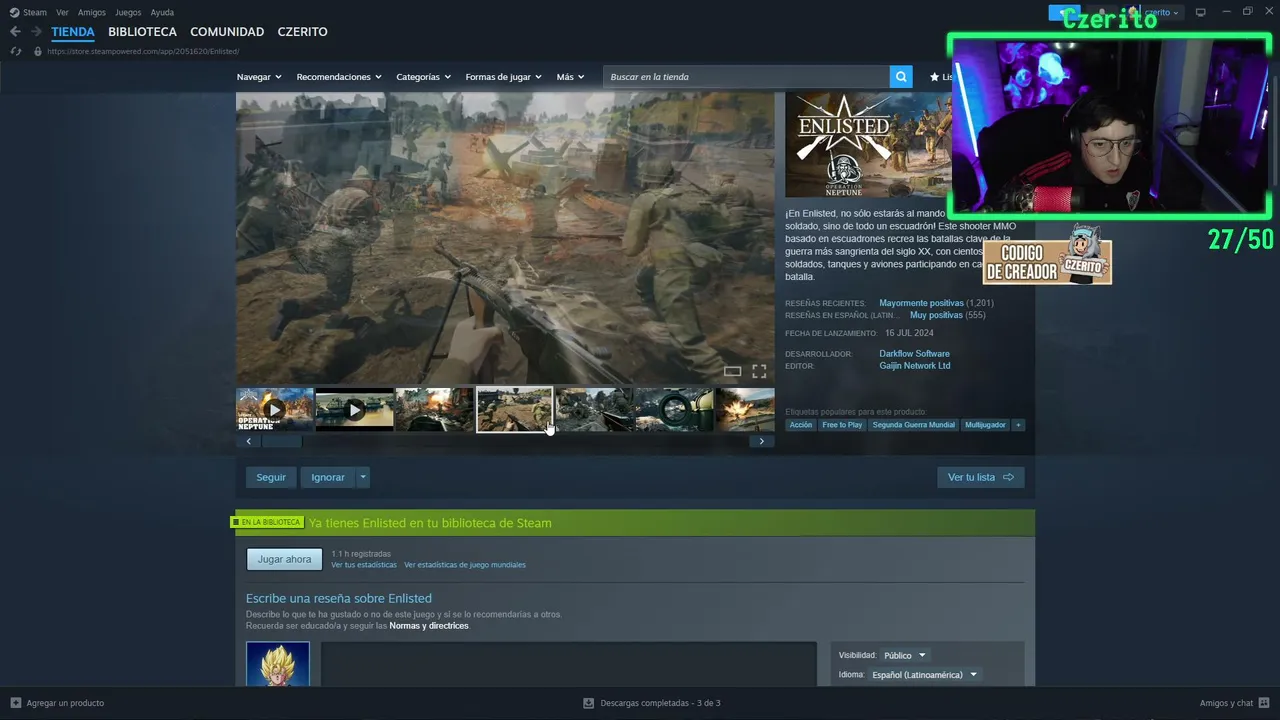Open the czerito account dropdown
This screenshot has height=720, width=1280.
click(1162, 12)
